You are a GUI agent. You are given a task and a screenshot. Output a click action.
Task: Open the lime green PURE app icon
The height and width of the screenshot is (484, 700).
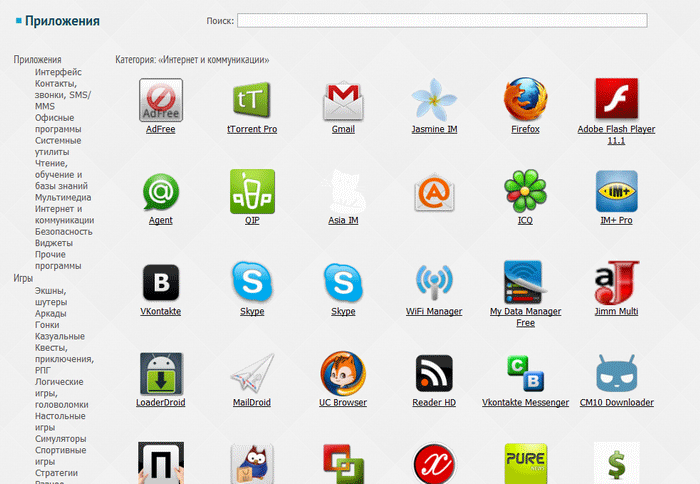point(525,463)
